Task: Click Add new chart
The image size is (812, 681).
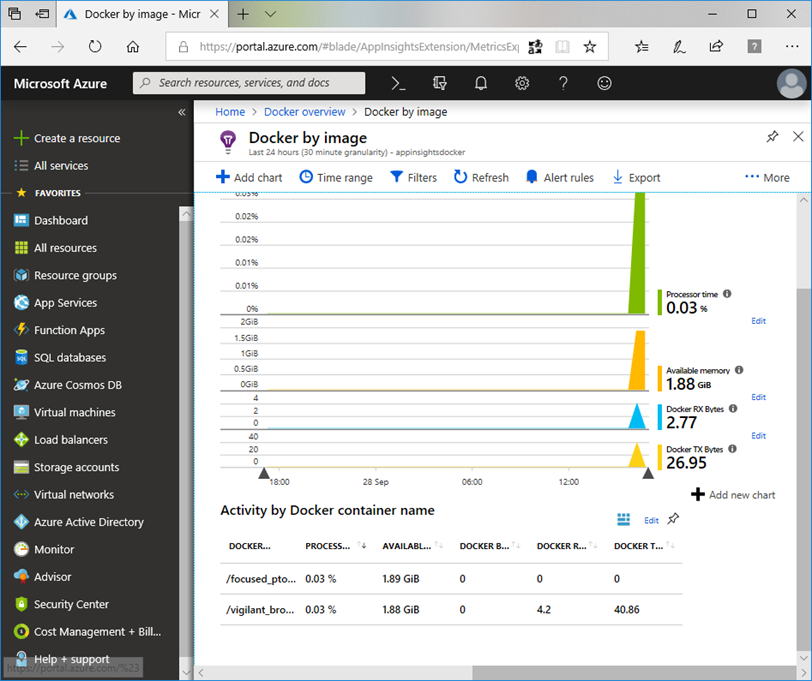Action: (733, 495)
